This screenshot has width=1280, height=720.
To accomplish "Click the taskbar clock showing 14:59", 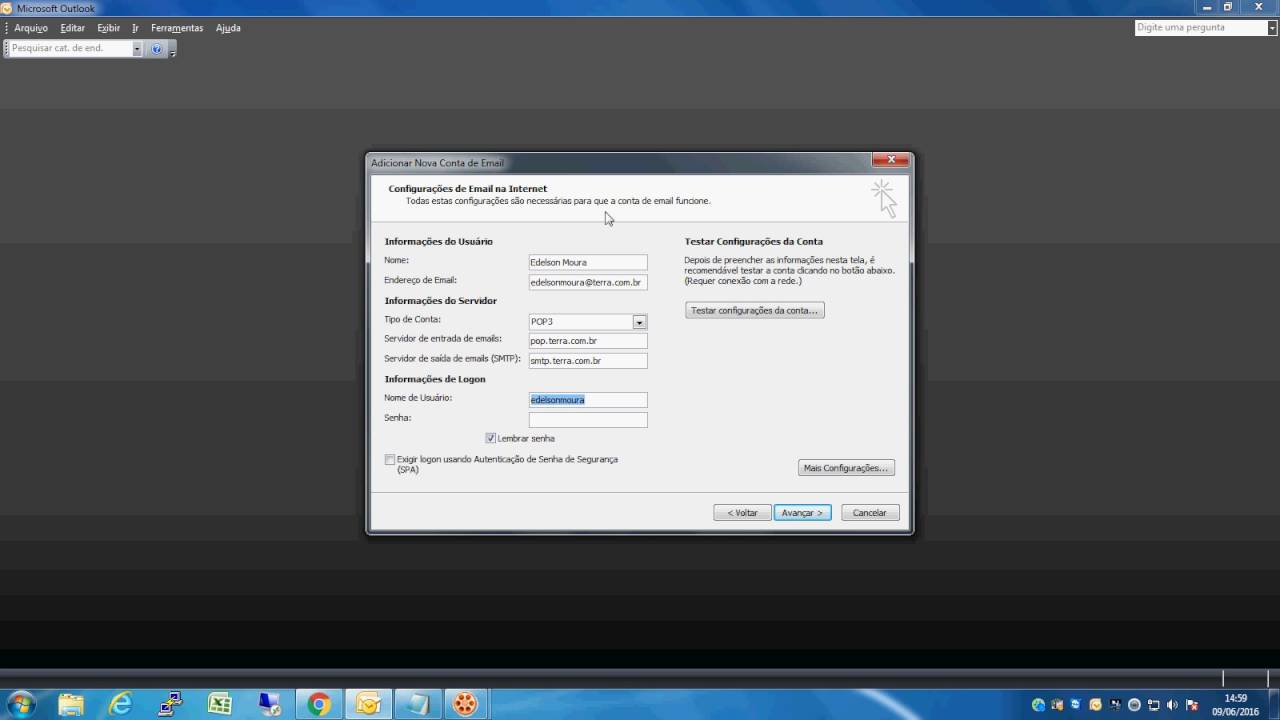I will (1235, 704).
